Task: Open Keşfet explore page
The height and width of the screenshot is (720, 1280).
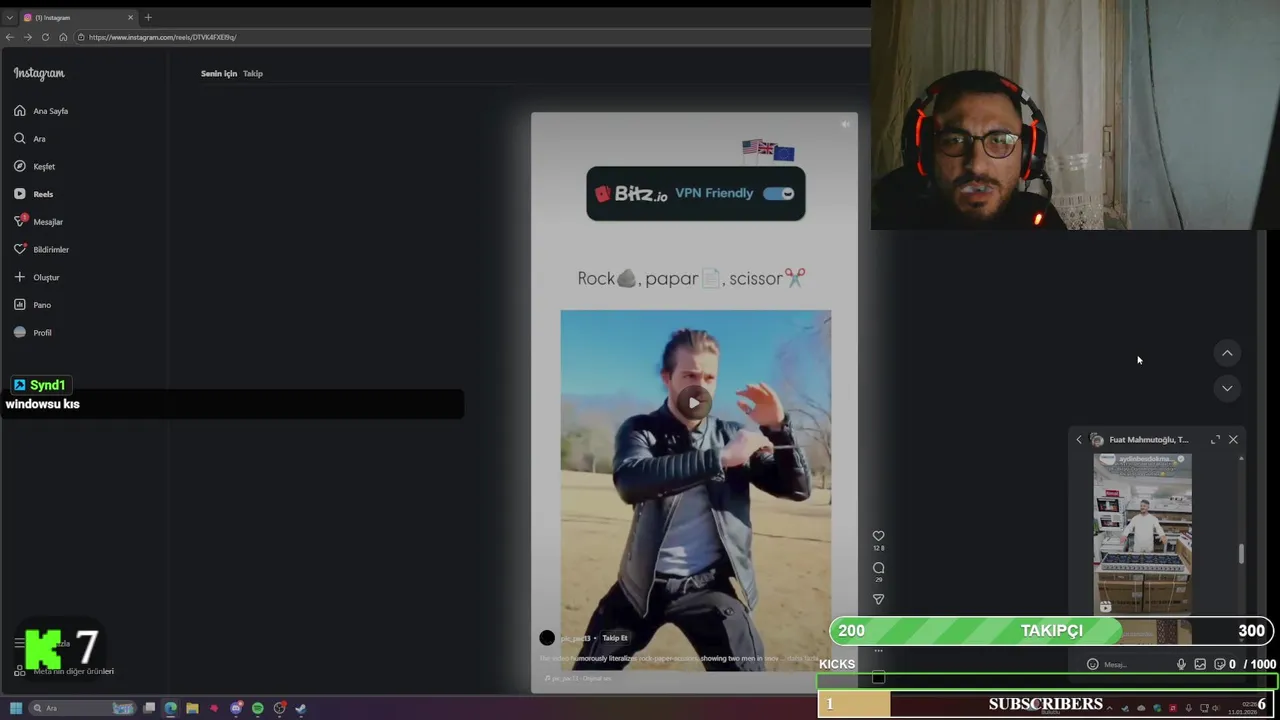Action: pos(35,167)
